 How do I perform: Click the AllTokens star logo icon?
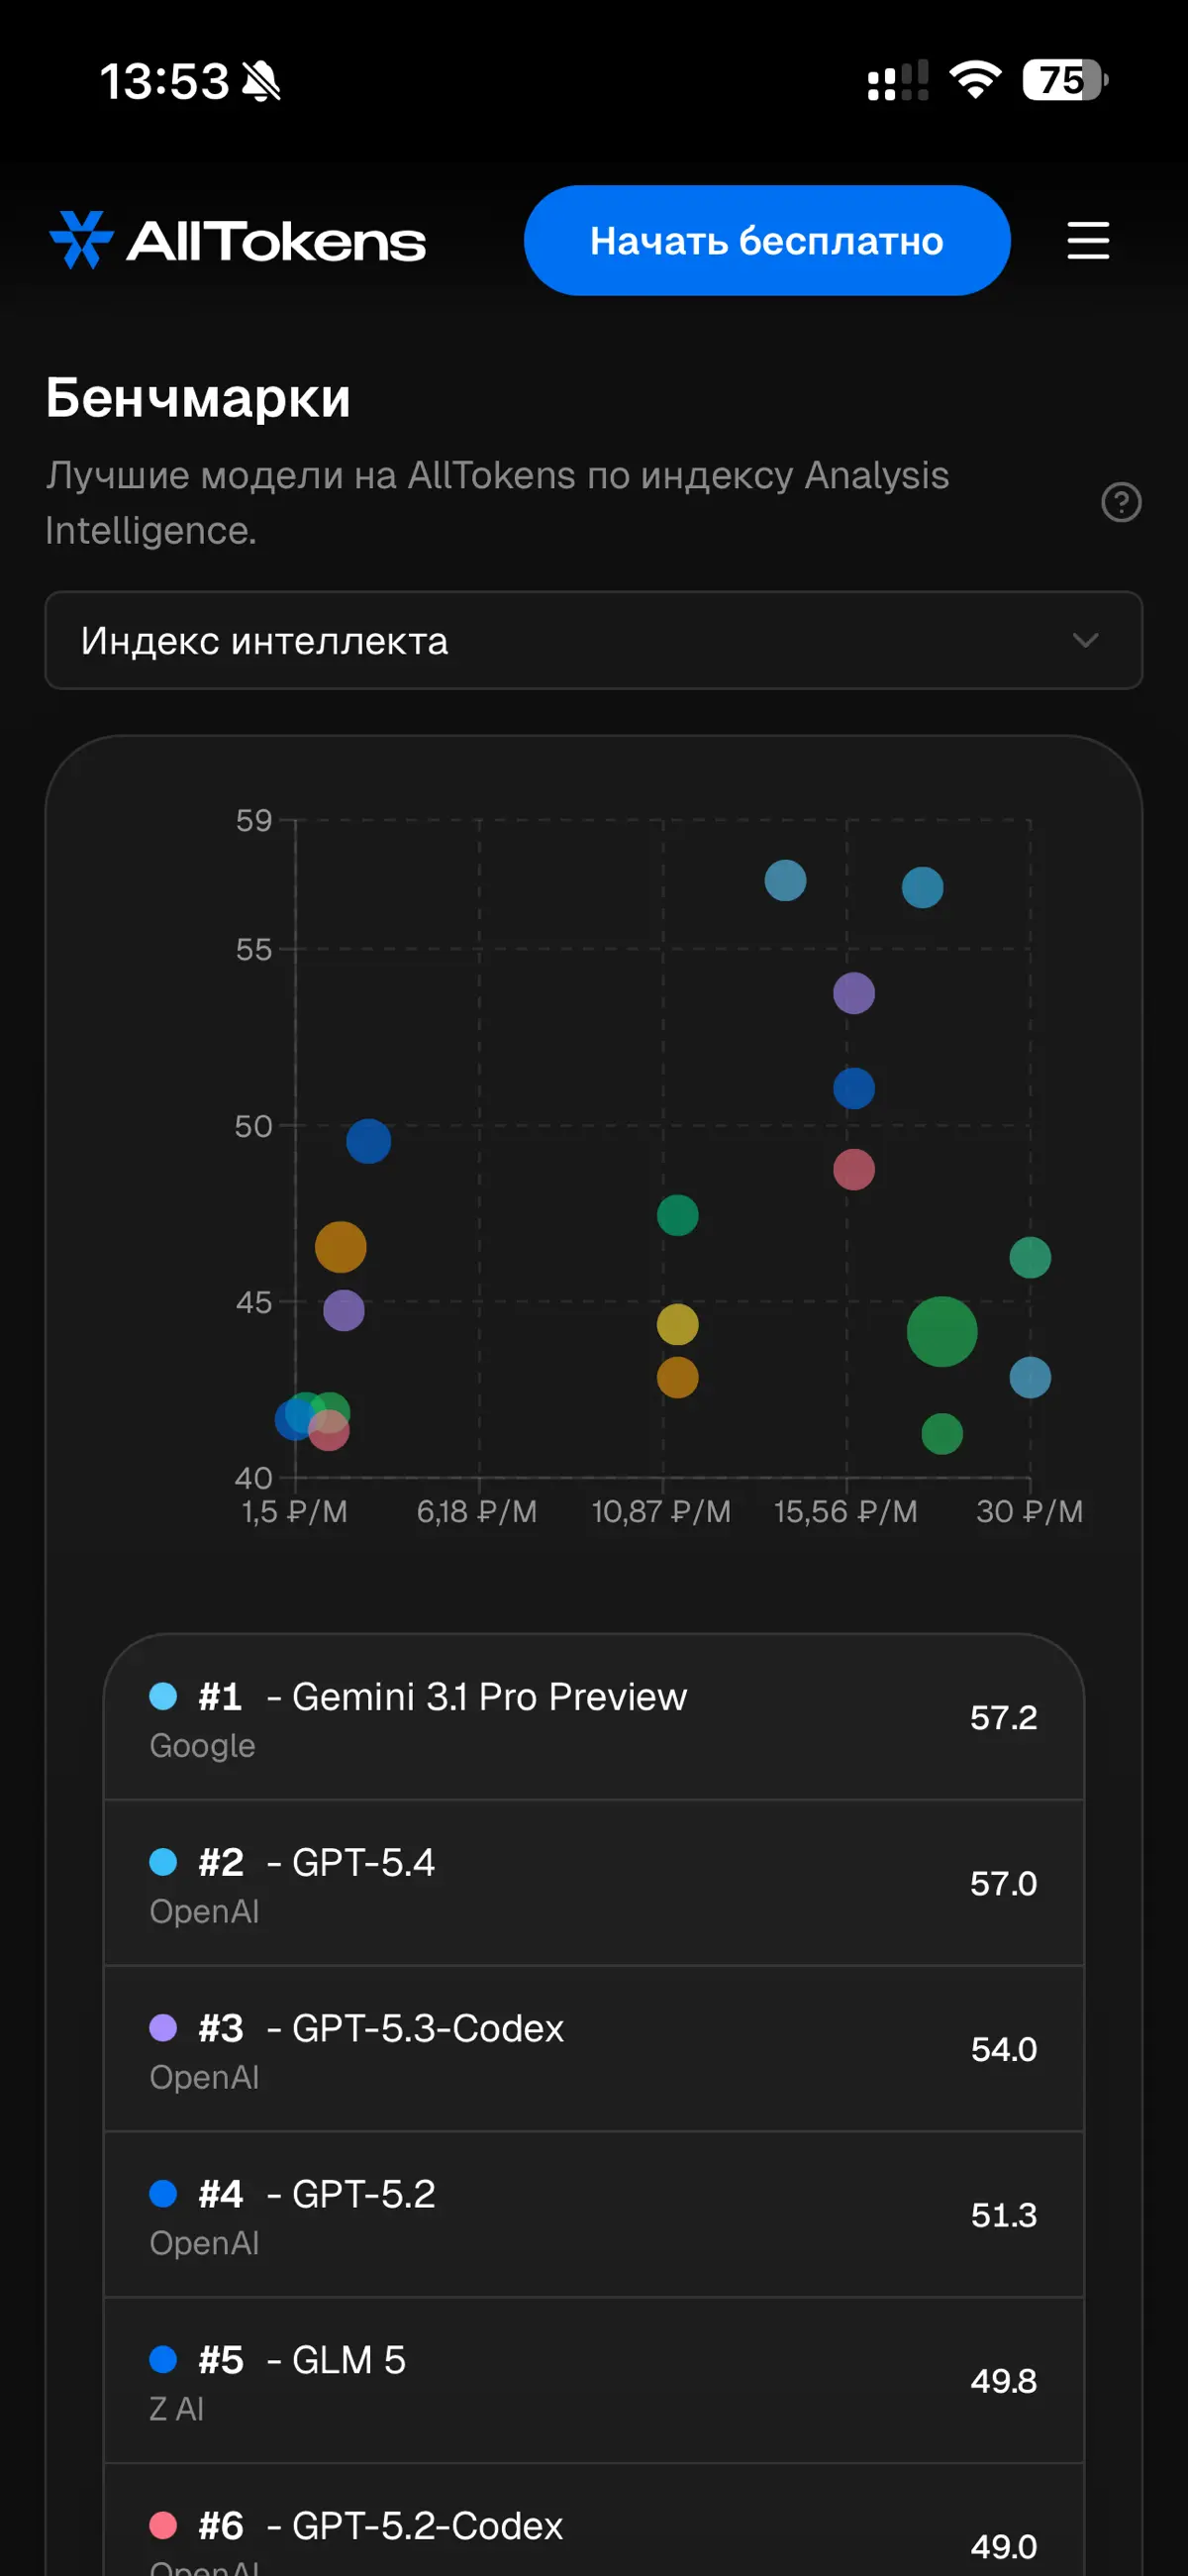[x=81, y=240]
